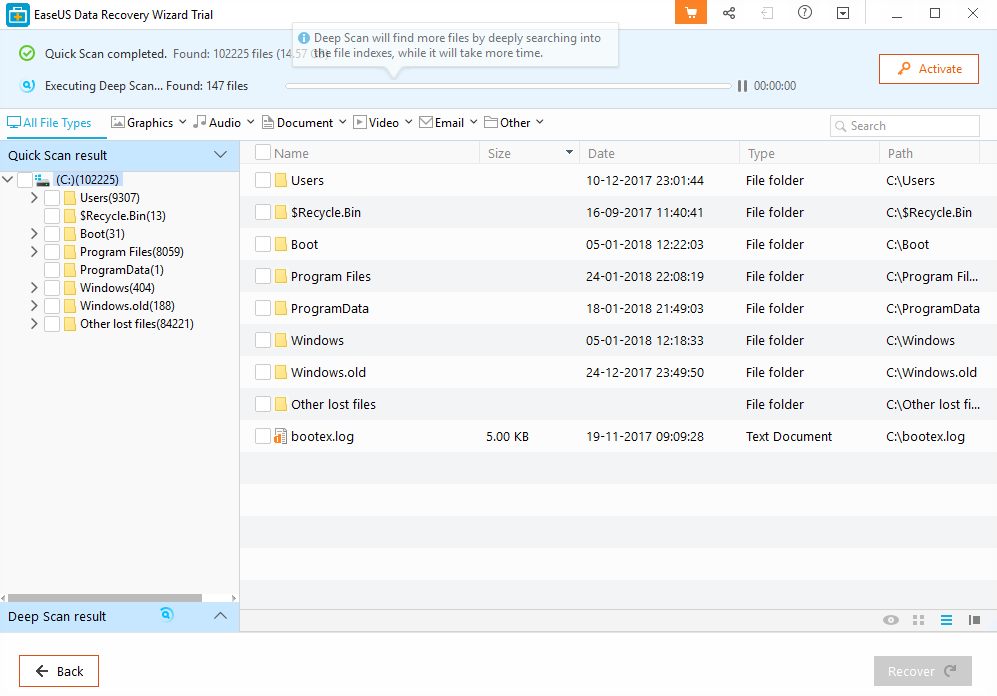Check the C: drive checkbox in tree

(25, 181)
